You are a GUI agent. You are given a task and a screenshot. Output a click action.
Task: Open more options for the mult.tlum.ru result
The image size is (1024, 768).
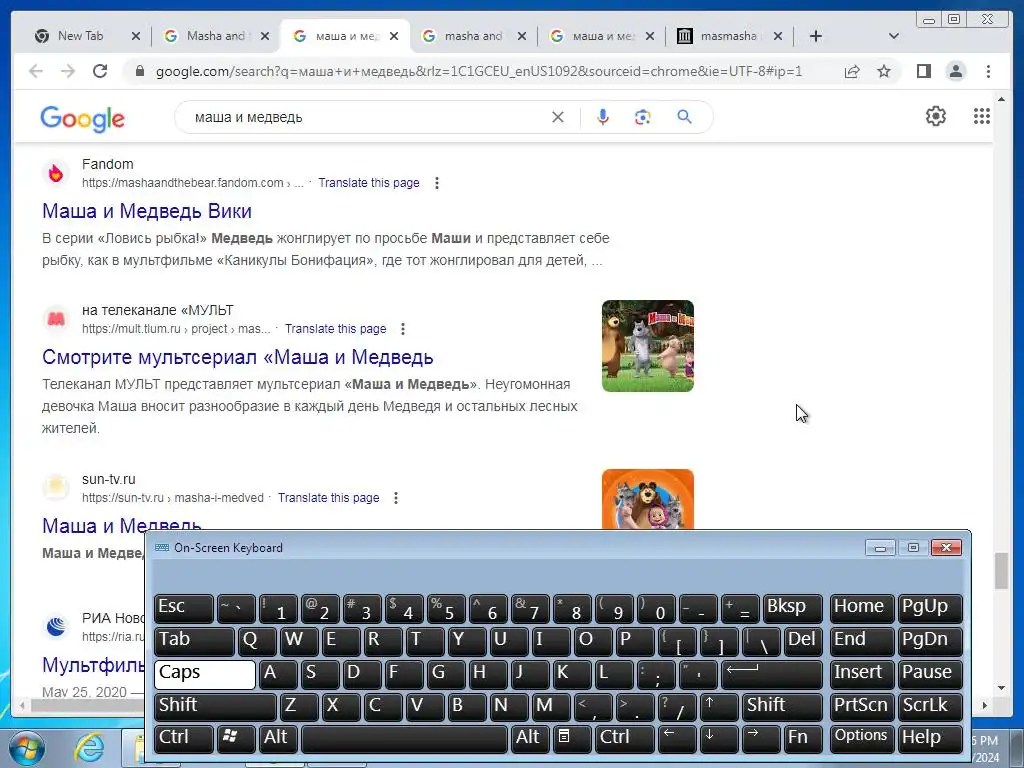pyautogui.click(x=403, y=328)
